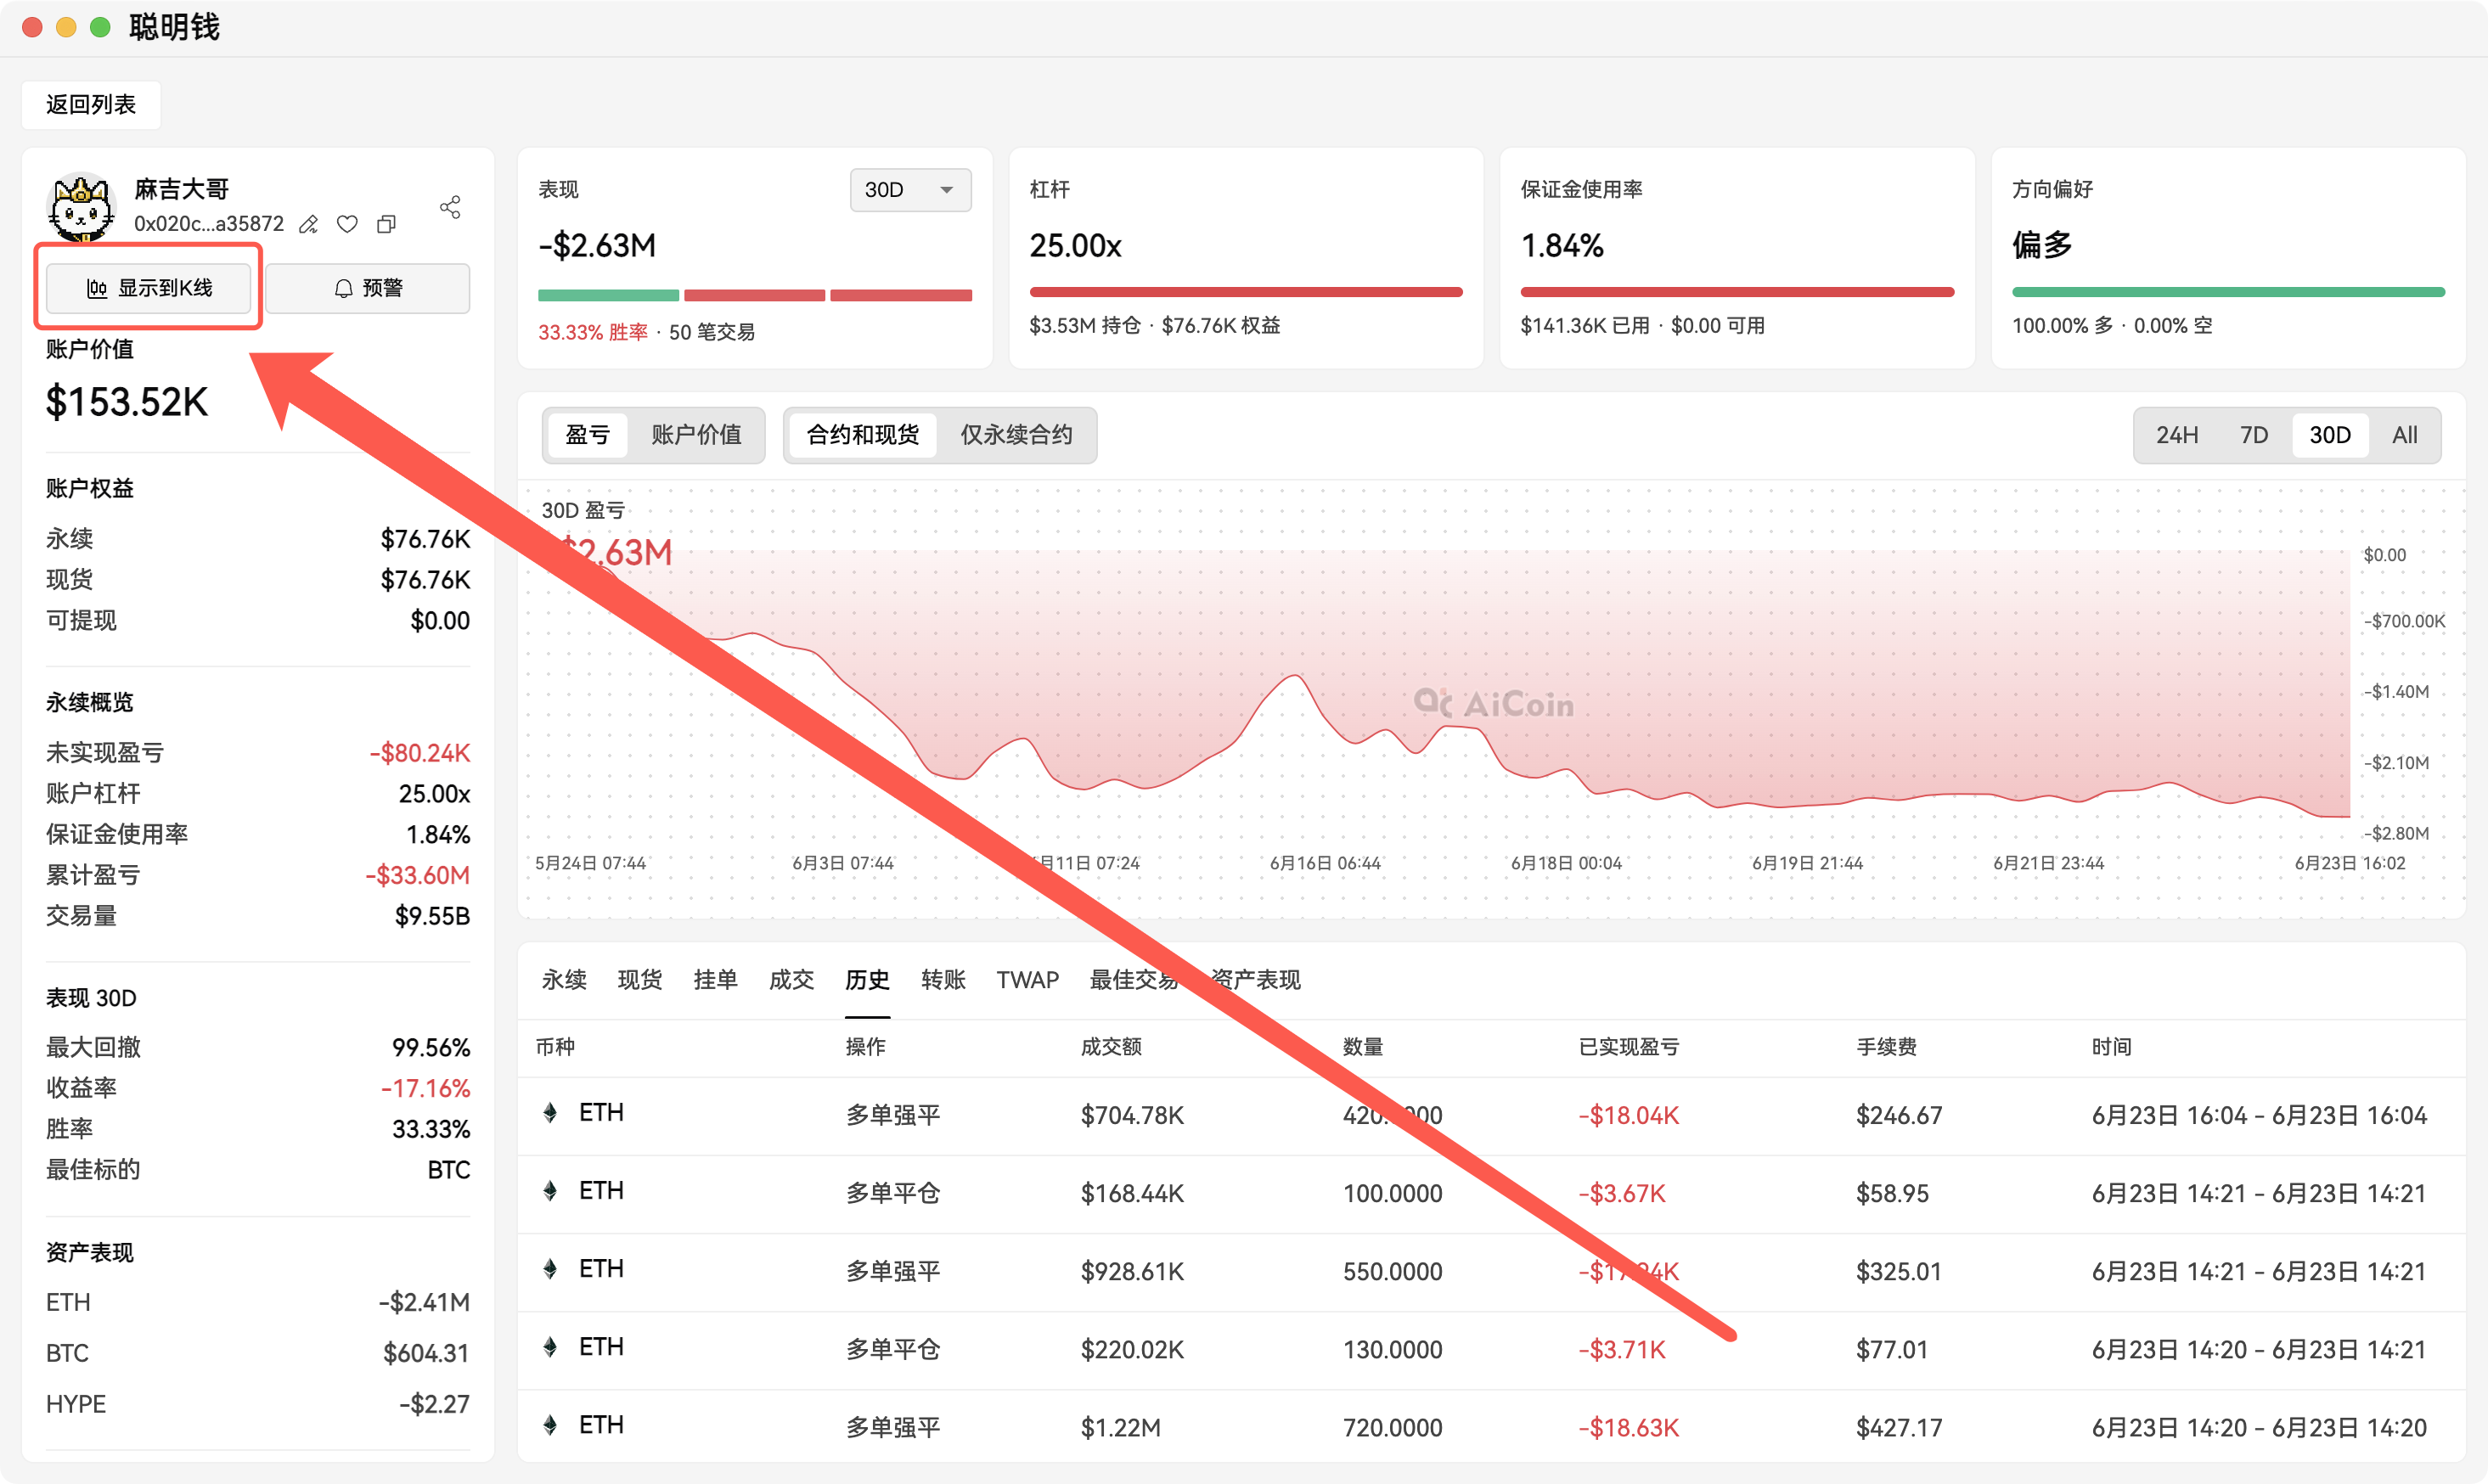Image resolution: width=2488 pixels, height=1484 pixels.
Task: Open the share icon on the profile card
Action: point(450,207)
